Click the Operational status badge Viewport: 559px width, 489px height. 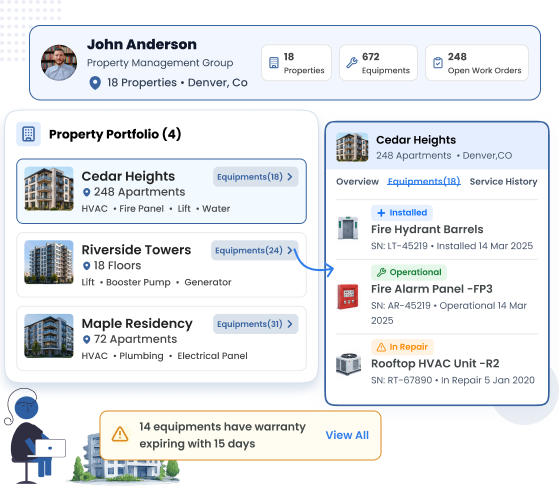coord(409,273)
